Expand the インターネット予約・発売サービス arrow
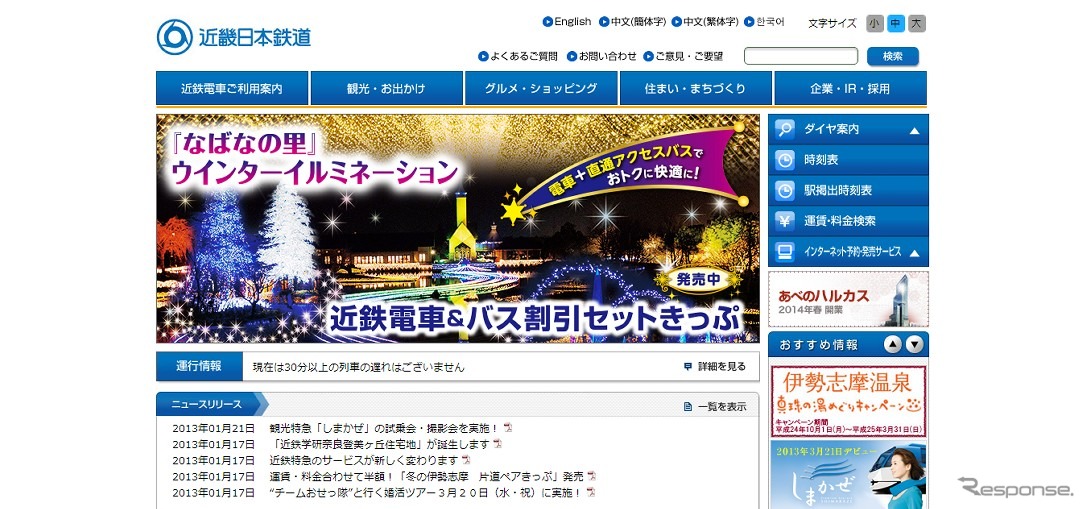 (x=914, y=253)
